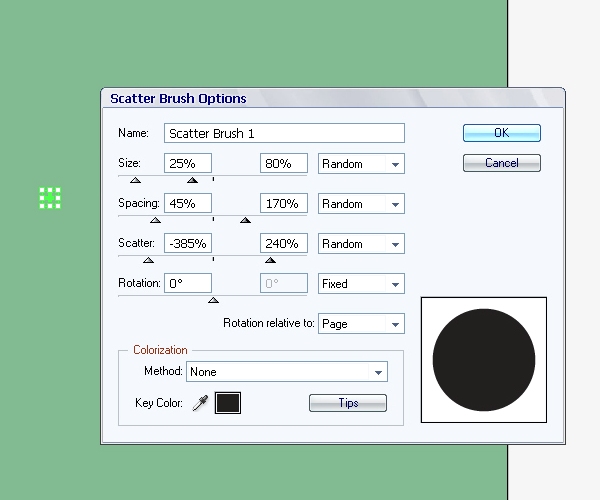This screenshot has width=600, height=500.
Task: Click the Scatter maximum field showing 240%
Action: 284,243
